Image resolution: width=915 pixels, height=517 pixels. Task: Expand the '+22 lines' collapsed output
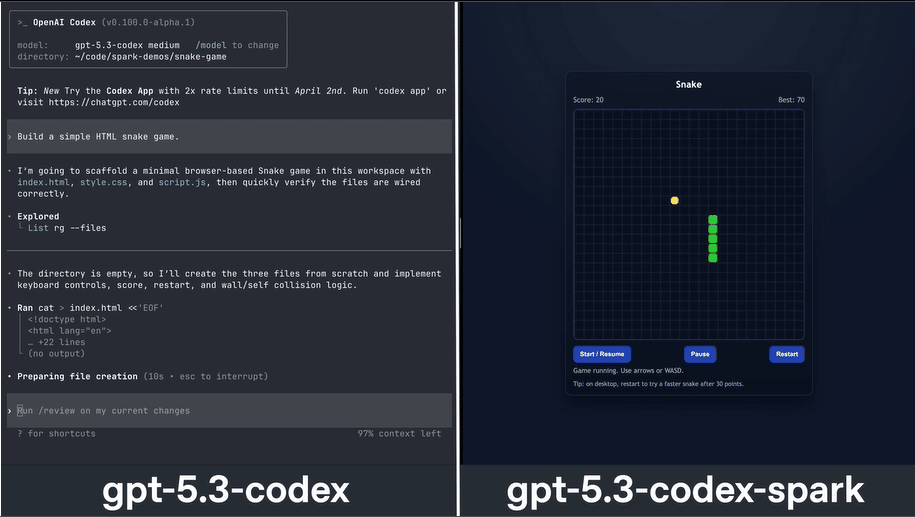pyautogui.click(x=57, y=342)
